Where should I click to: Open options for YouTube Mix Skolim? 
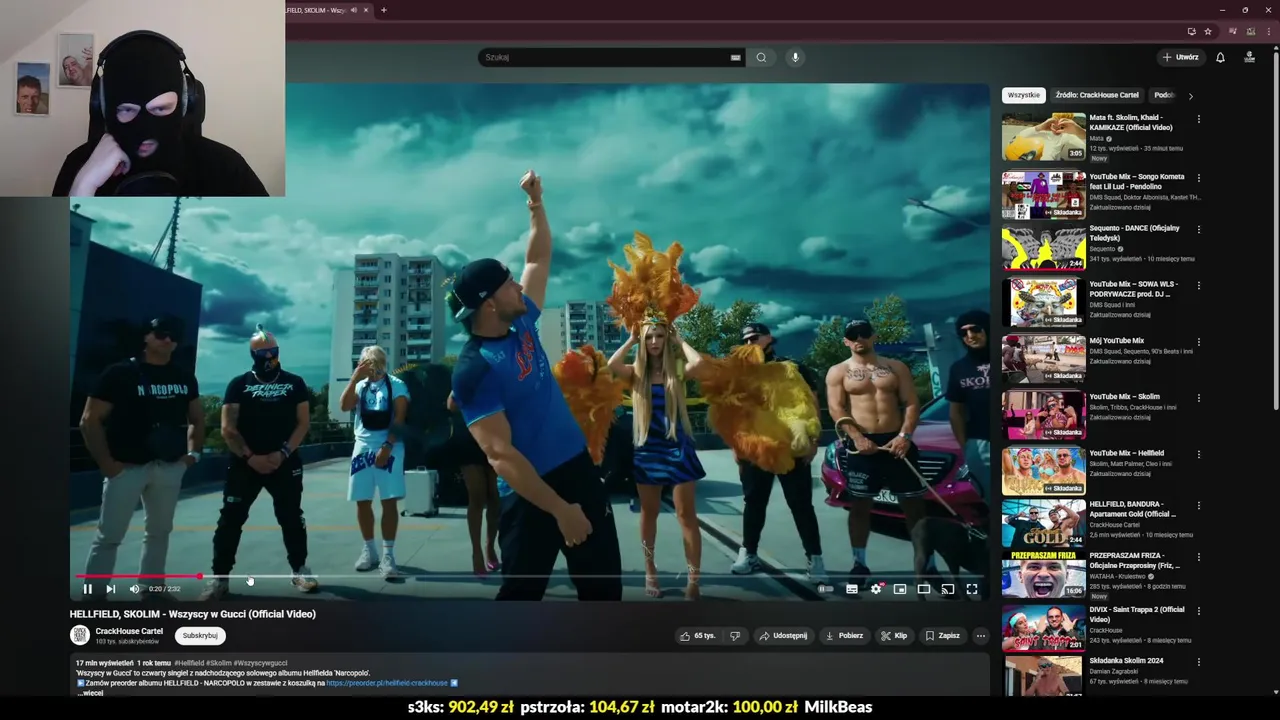[1199, 398]
